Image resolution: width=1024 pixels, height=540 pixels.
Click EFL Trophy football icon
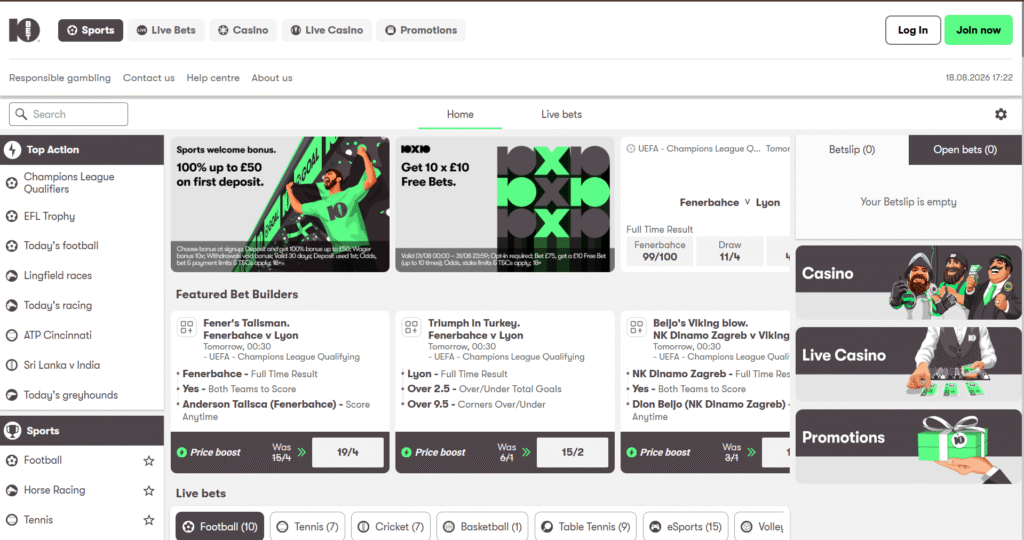click(12, 216)
